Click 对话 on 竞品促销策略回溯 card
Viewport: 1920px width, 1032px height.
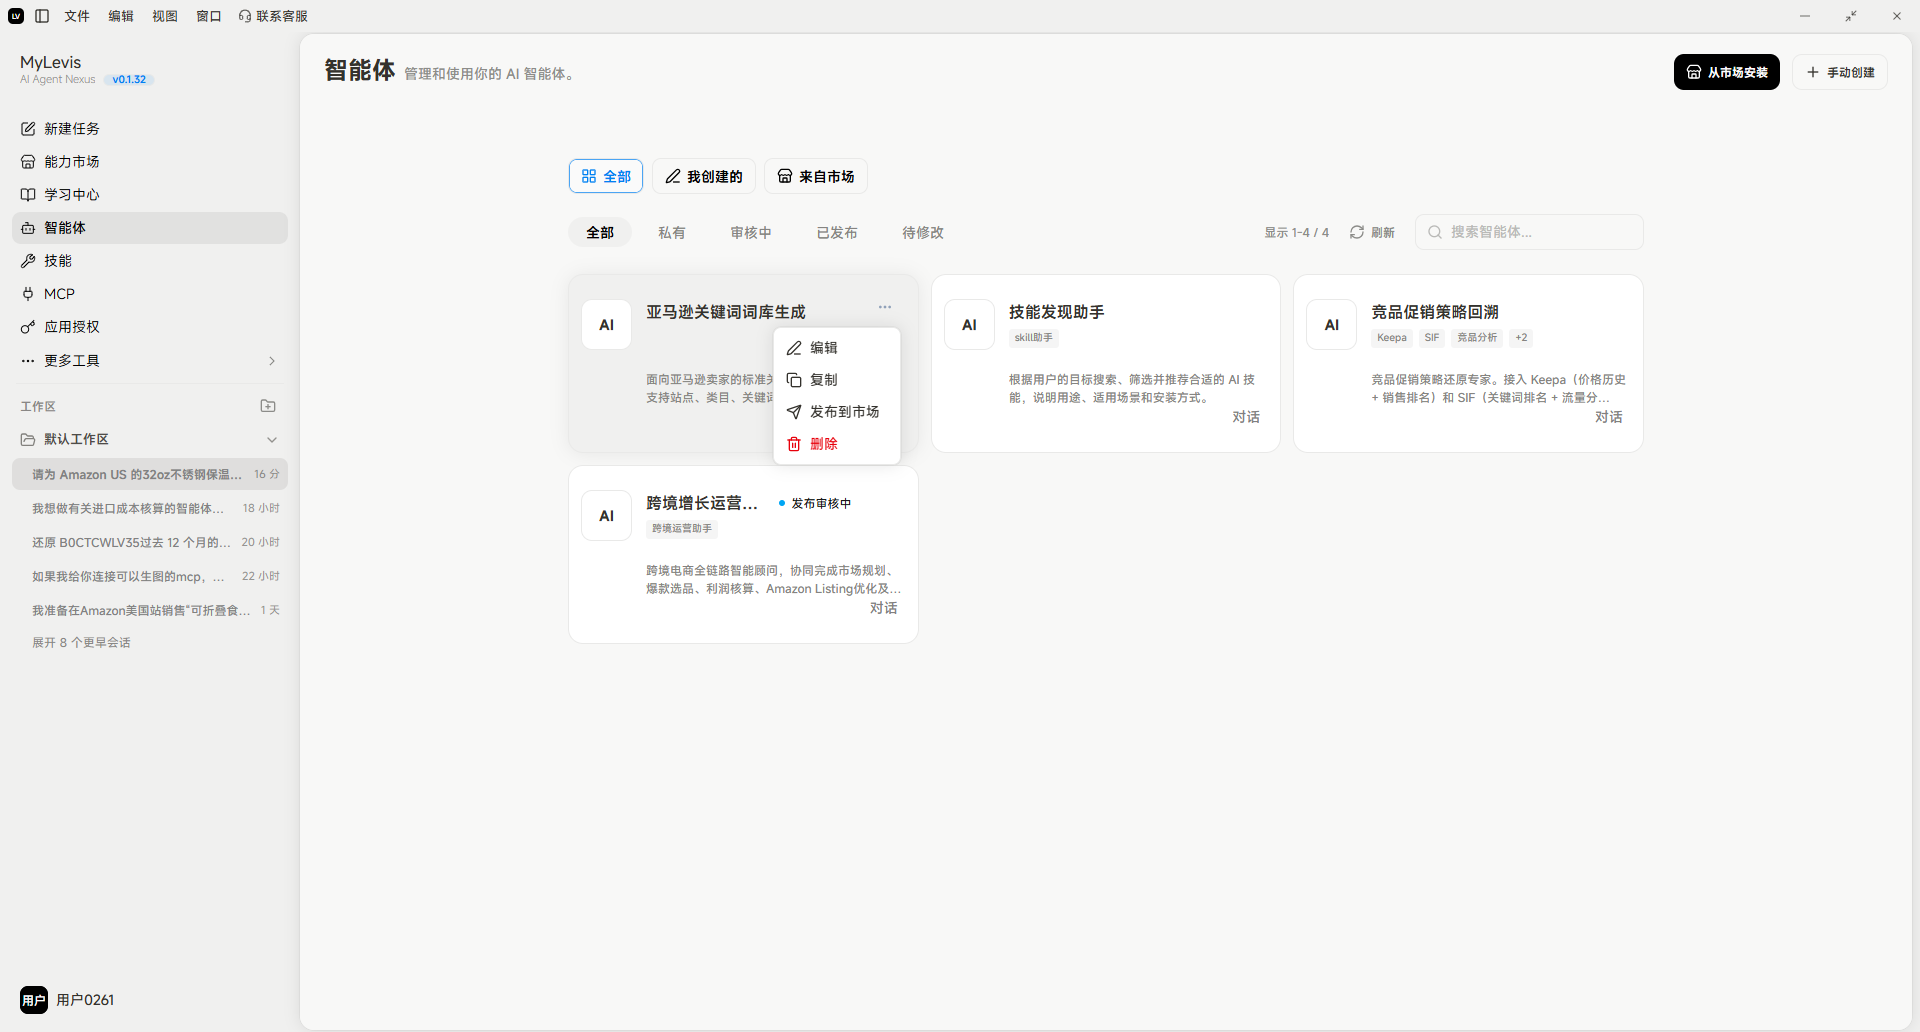pos(1609,417)
